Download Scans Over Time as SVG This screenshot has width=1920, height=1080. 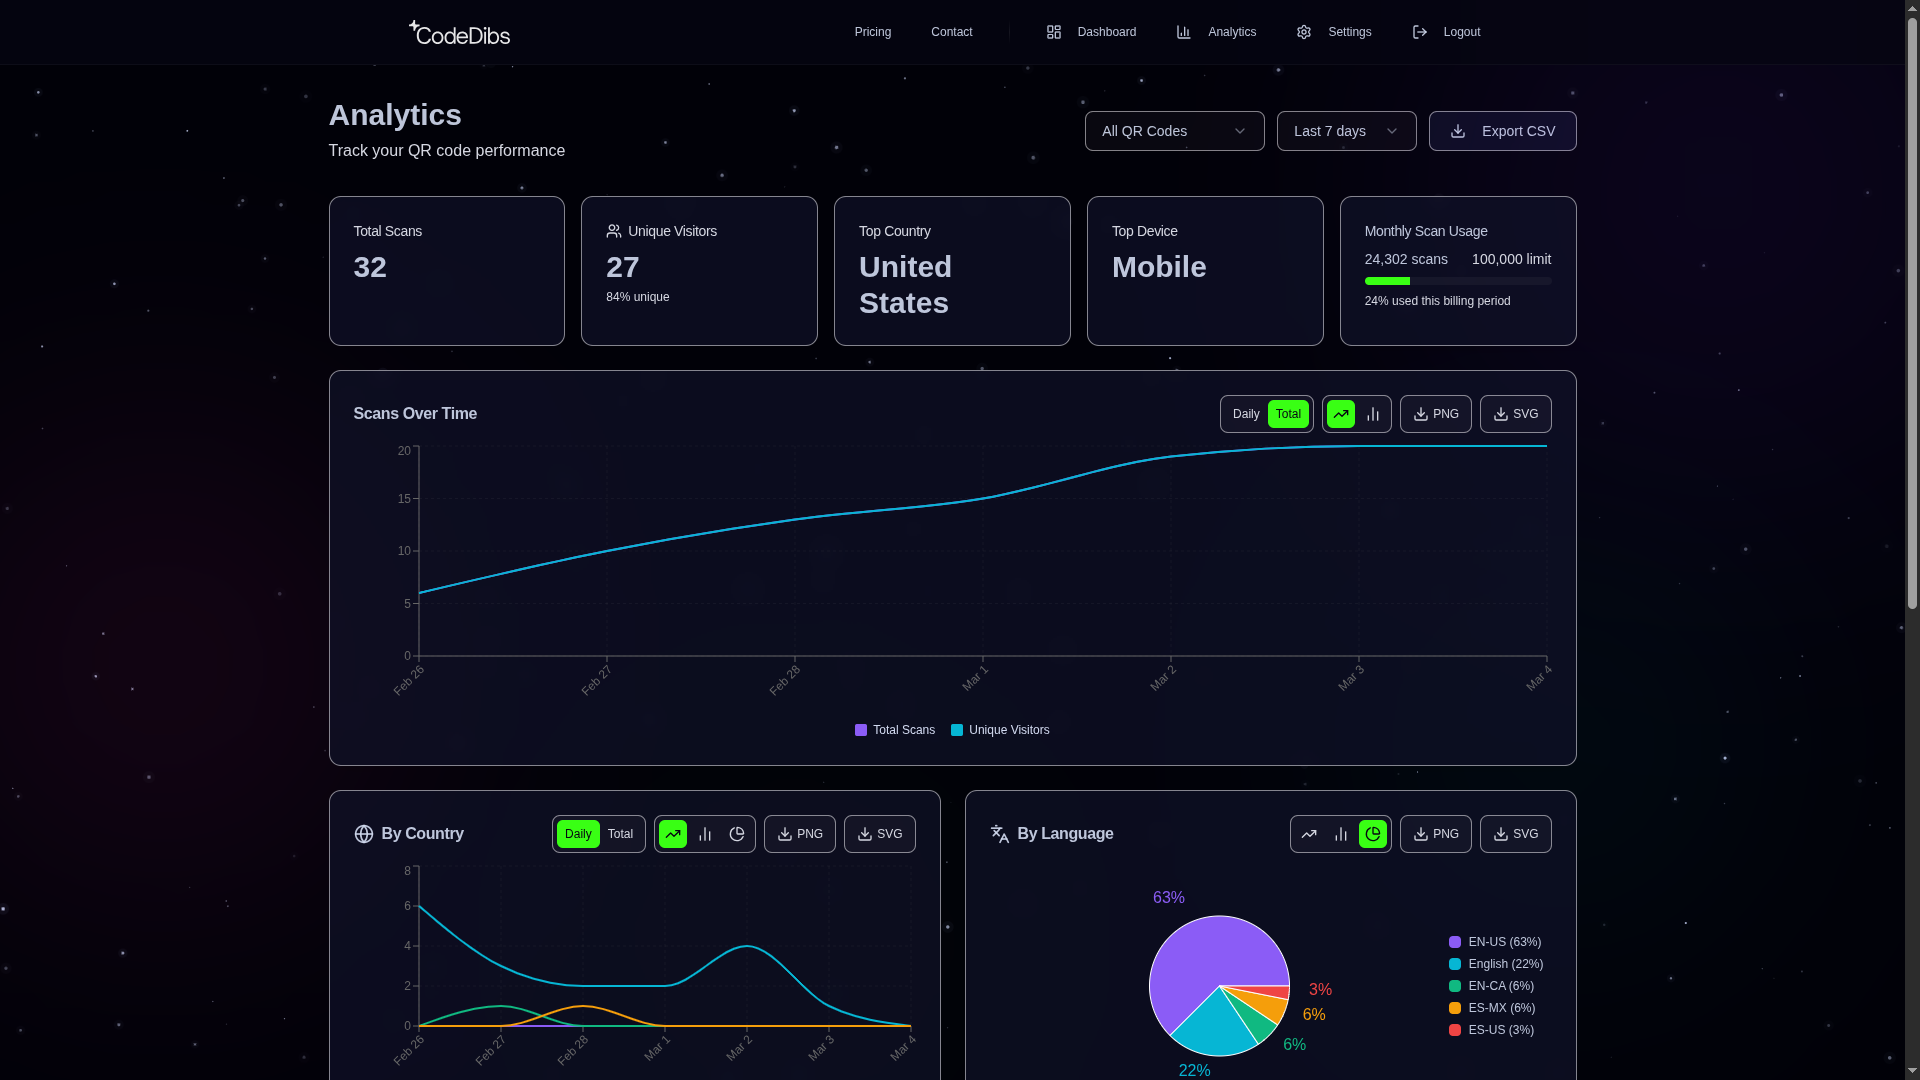(x=1516, y=414)
